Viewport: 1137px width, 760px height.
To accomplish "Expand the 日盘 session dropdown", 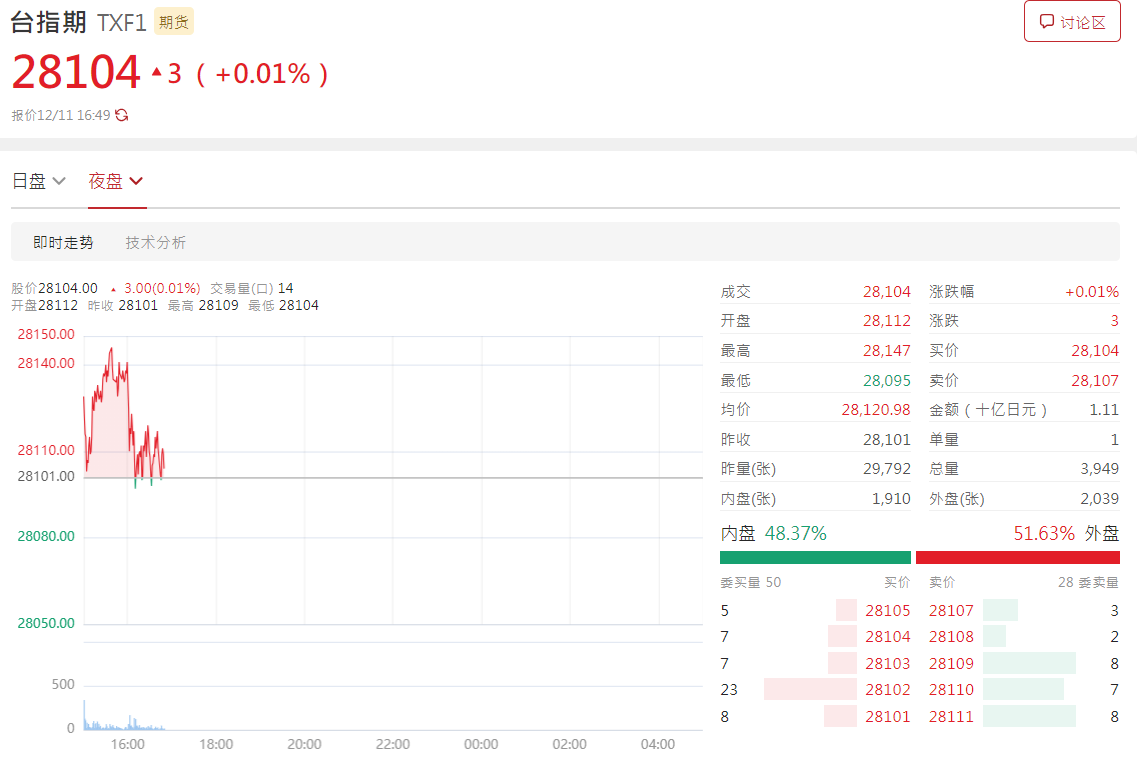I will pyautogui.click(x=38, y=181).
